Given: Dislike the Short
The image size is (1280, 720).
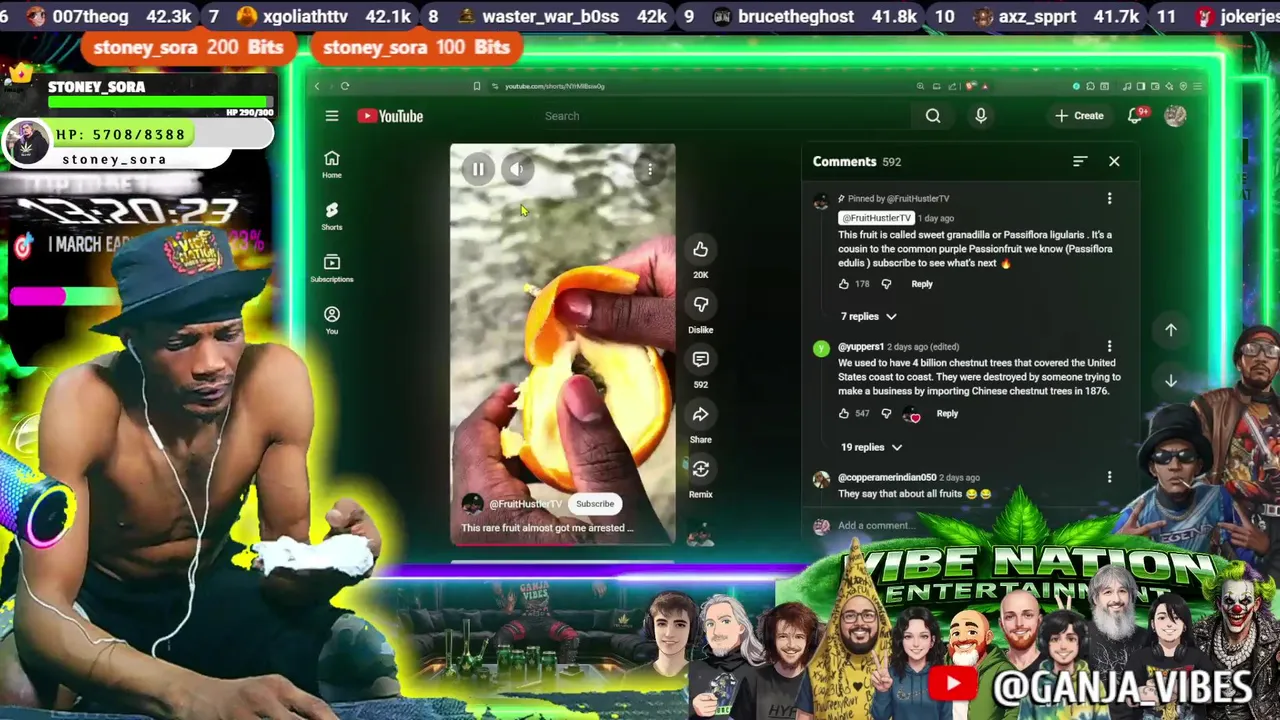Looking at the screenshot, I should tap(700, 304).
